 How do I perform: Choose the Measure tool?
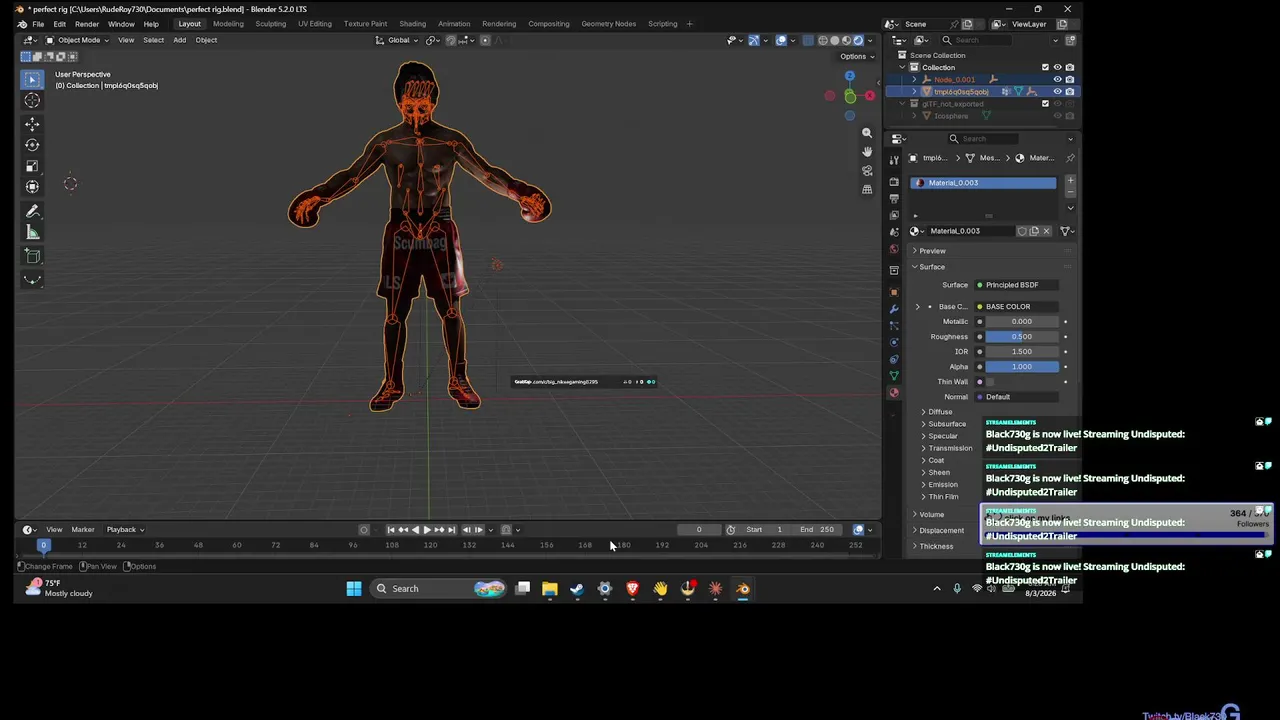(32, 232)
